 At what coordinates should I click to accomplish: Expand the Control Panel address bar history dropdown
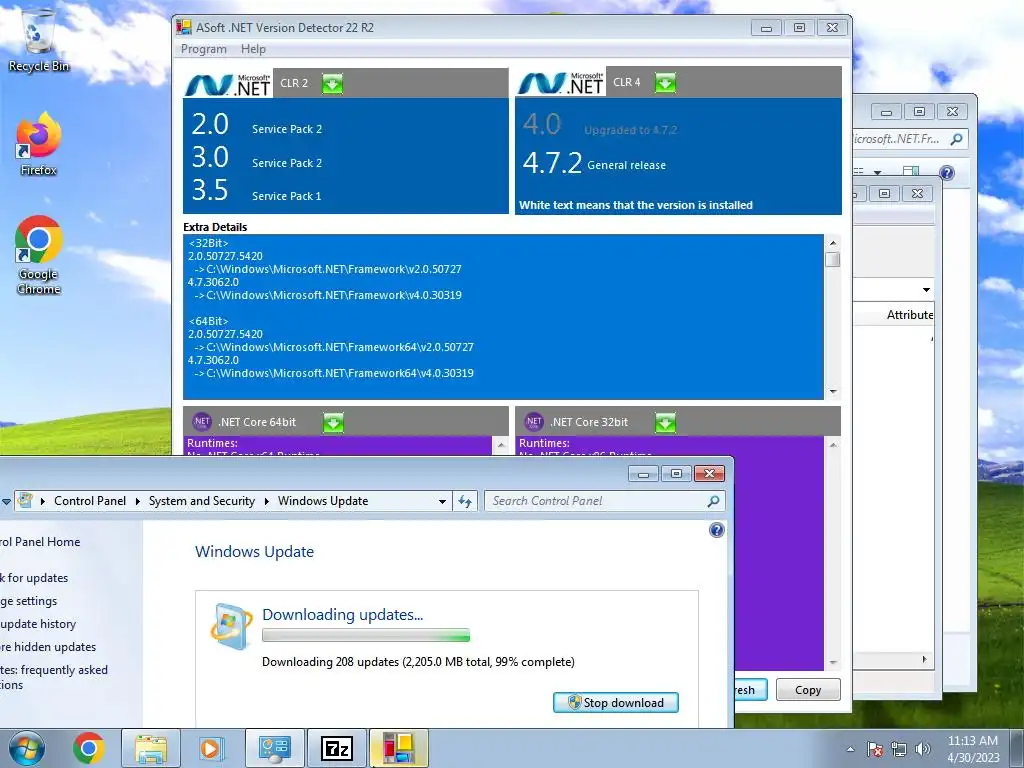pos(442,502)
